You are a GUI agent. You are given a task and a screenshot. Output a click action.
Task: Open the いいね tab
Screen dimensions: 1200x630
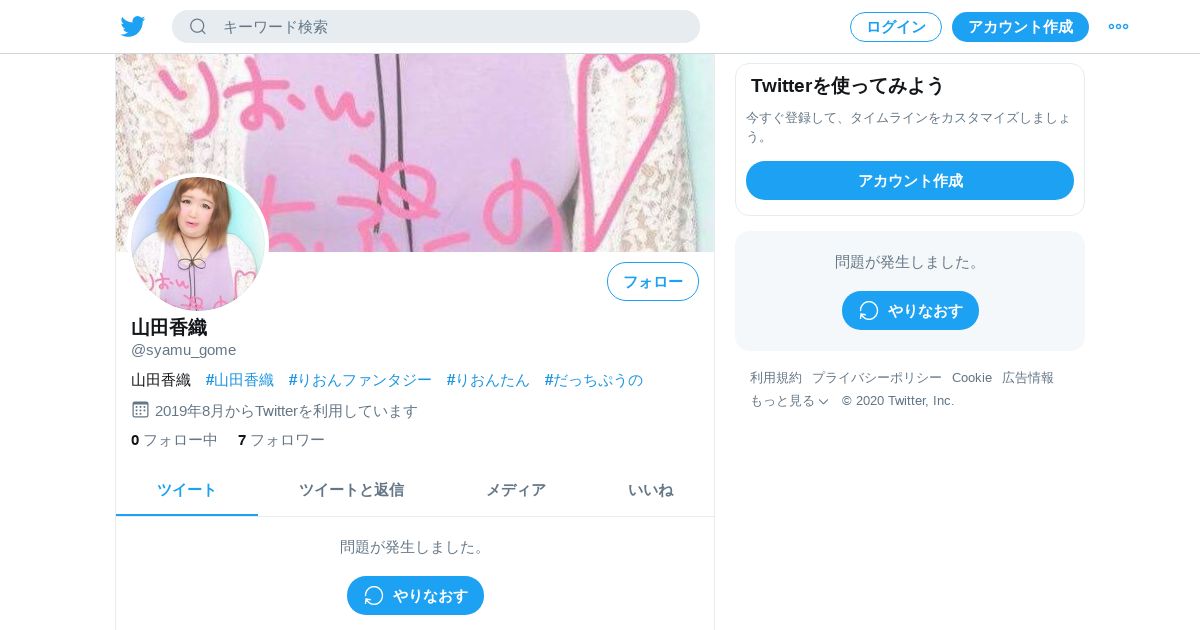point(650,490)
